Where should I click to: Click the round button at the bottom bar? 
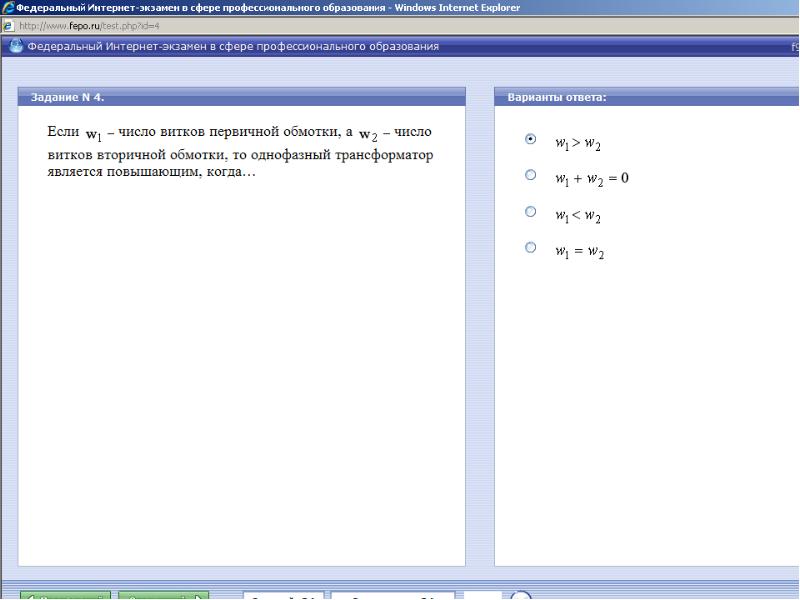point(521,596)
